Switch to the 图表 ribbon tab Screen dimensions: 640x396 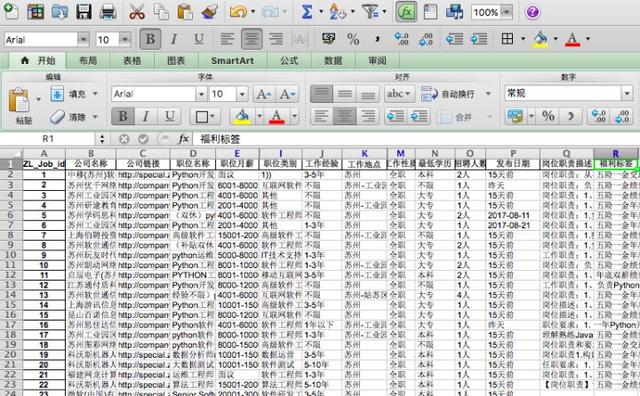176,61
